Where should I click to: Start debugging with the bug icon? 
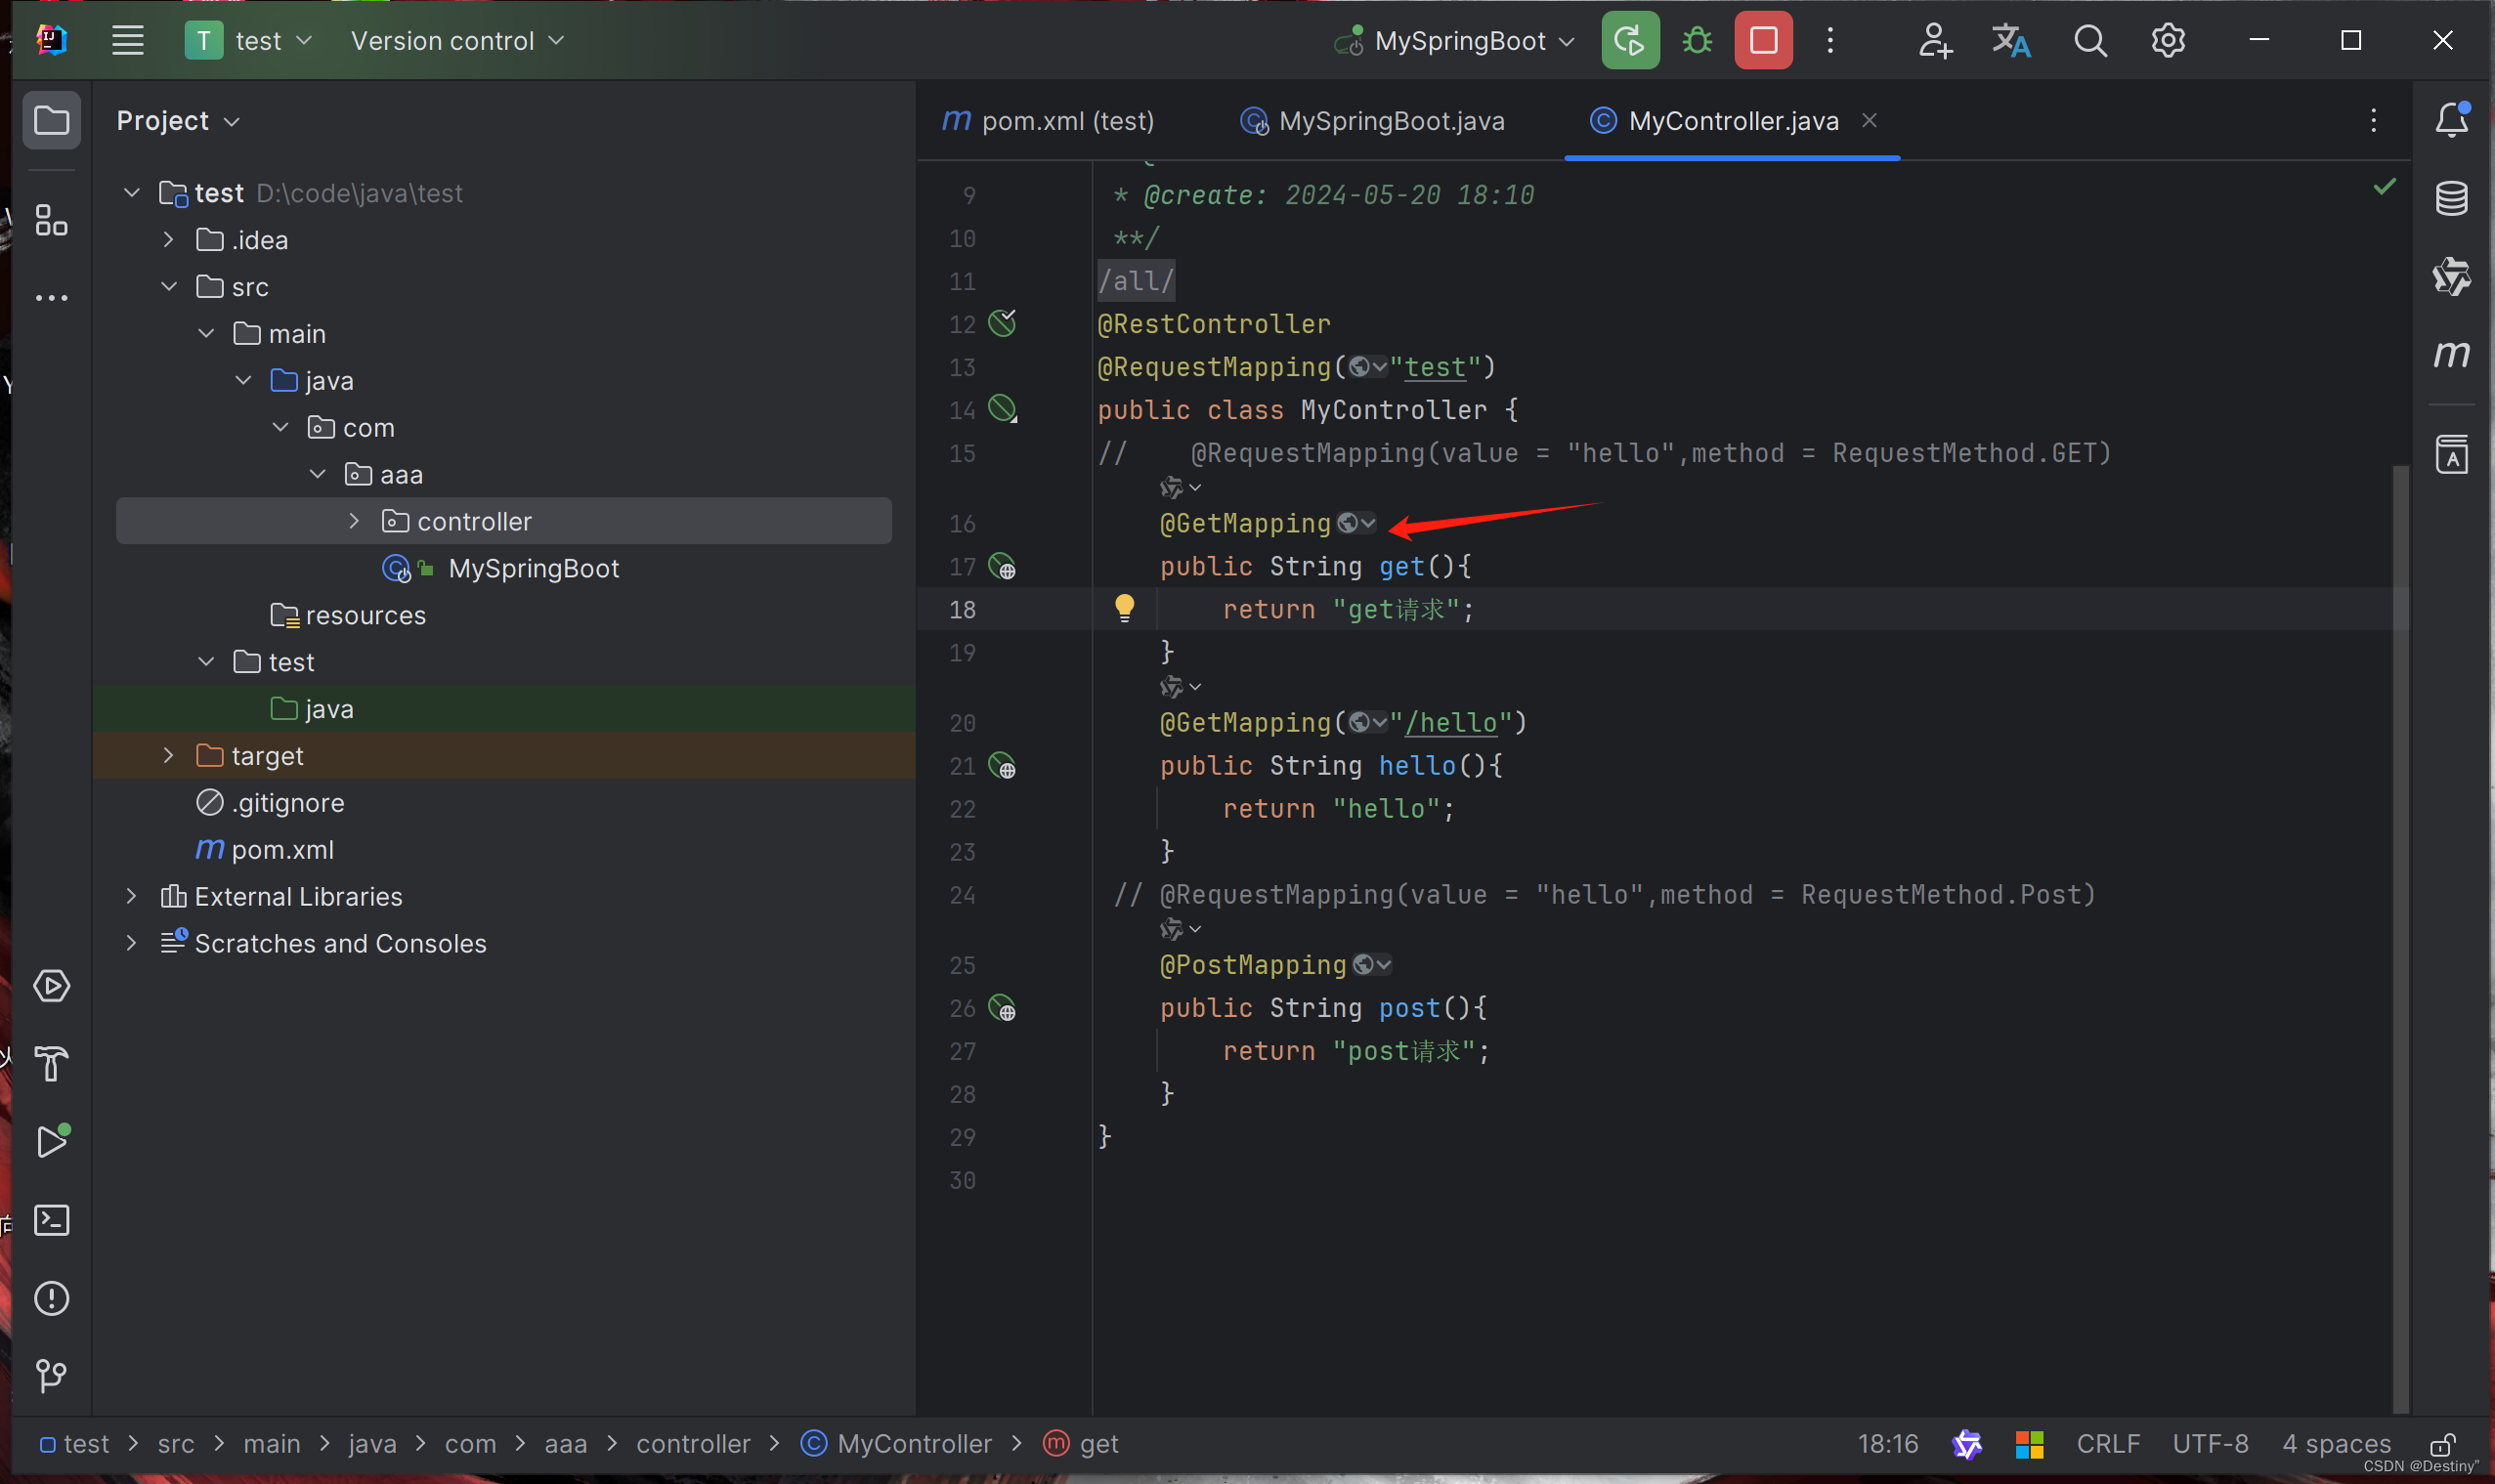[x=1697, y=40]
